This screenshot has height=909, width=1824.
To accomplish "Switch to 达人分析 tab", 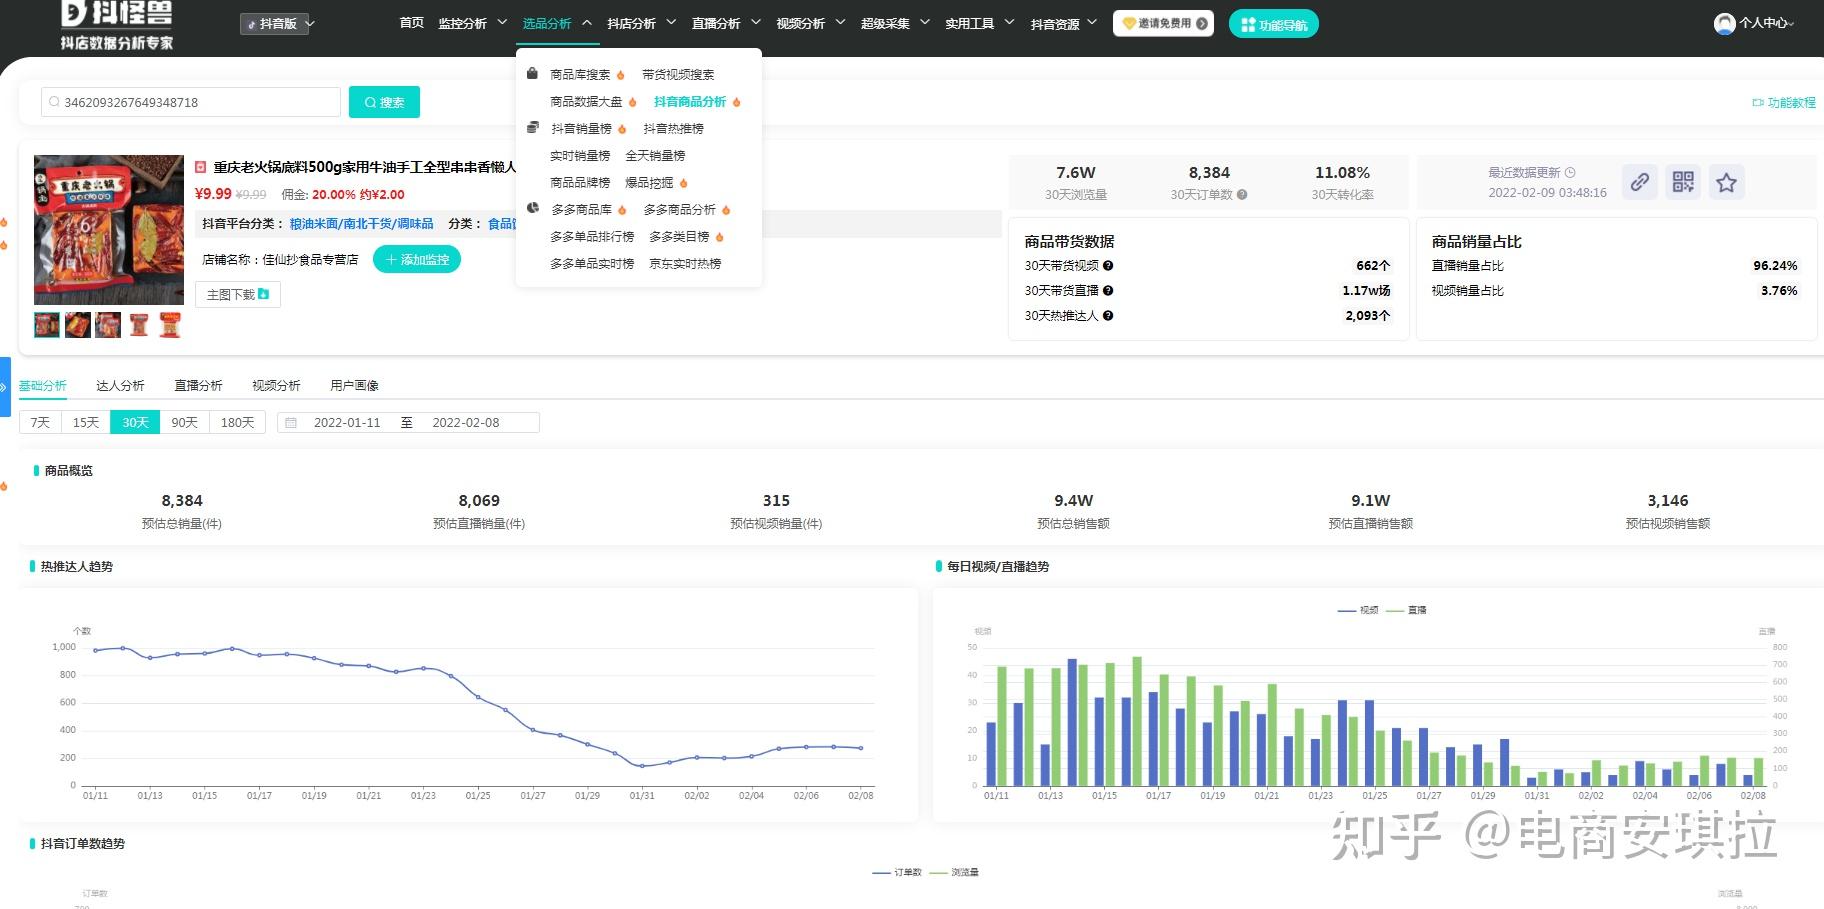I will (x=120, y=386).
